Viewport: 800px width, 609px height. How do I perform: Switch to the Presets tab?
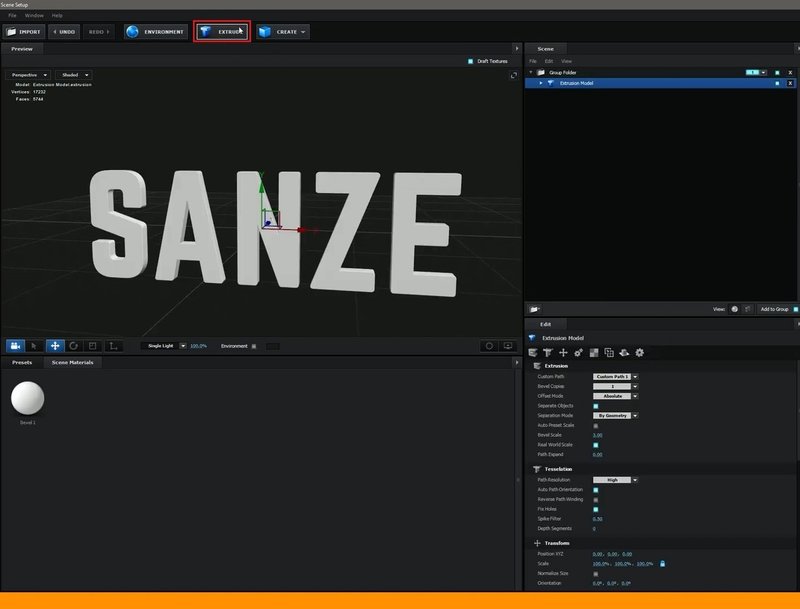[22, 363]
